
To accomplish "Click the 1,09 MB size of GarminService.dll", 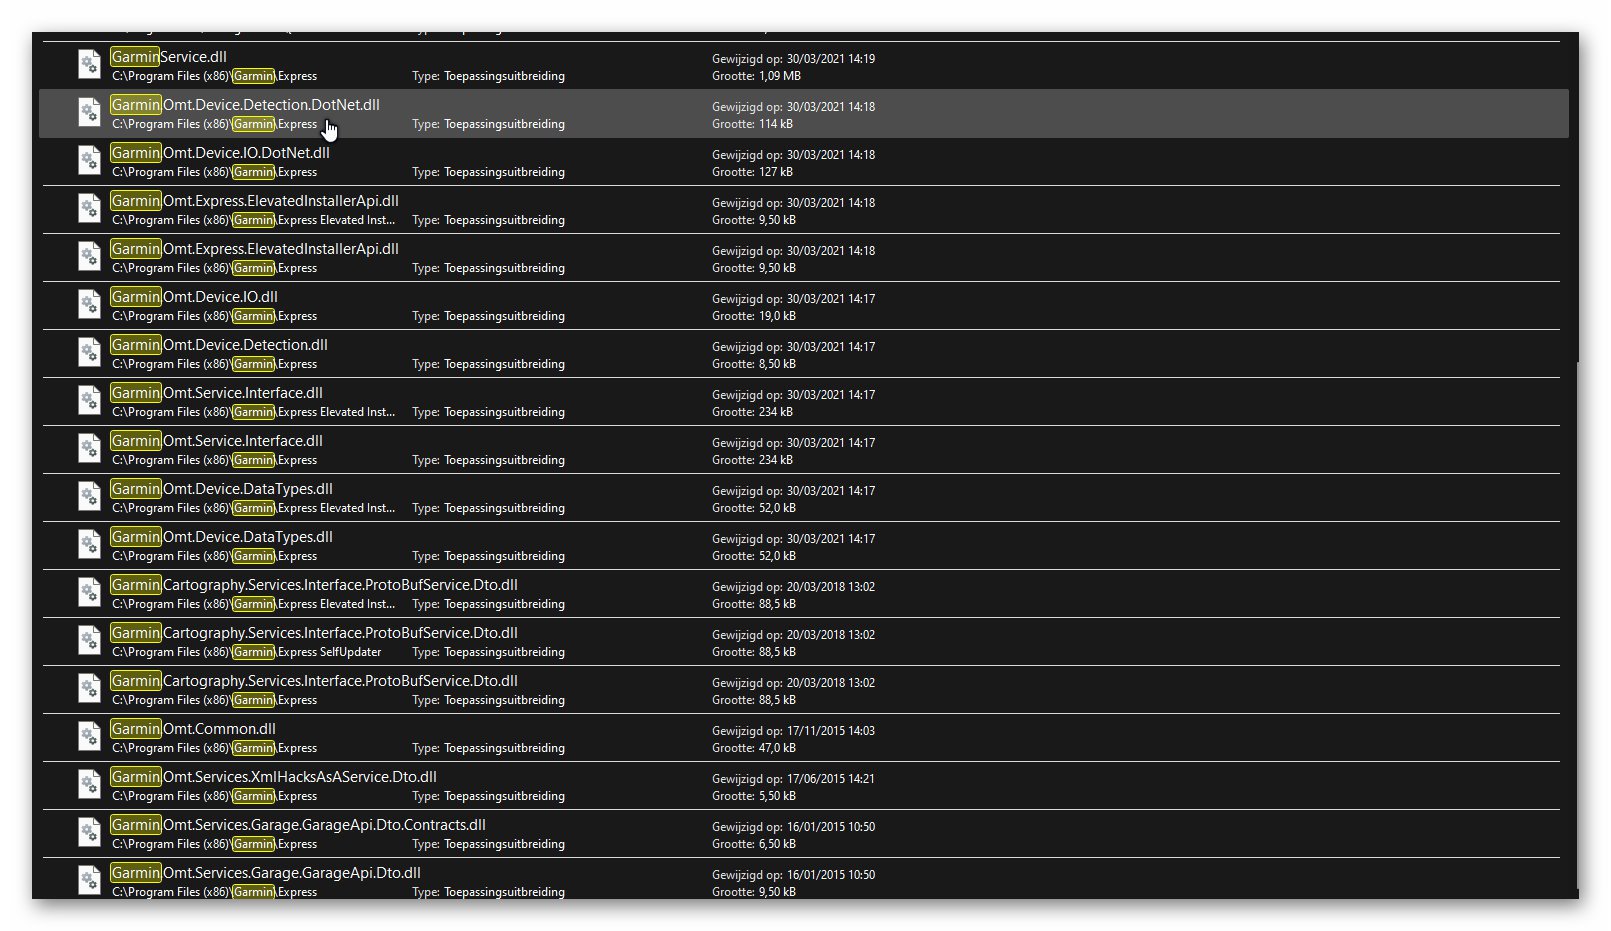I will pos(780,76).
